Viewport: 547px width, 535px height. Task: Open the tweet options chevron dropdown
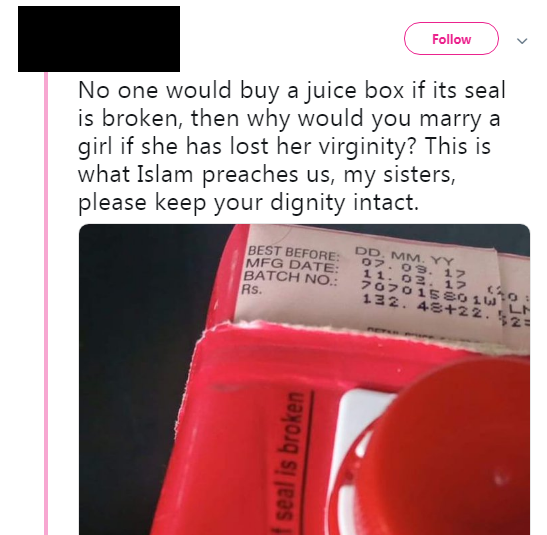click(x=522, y=41)
